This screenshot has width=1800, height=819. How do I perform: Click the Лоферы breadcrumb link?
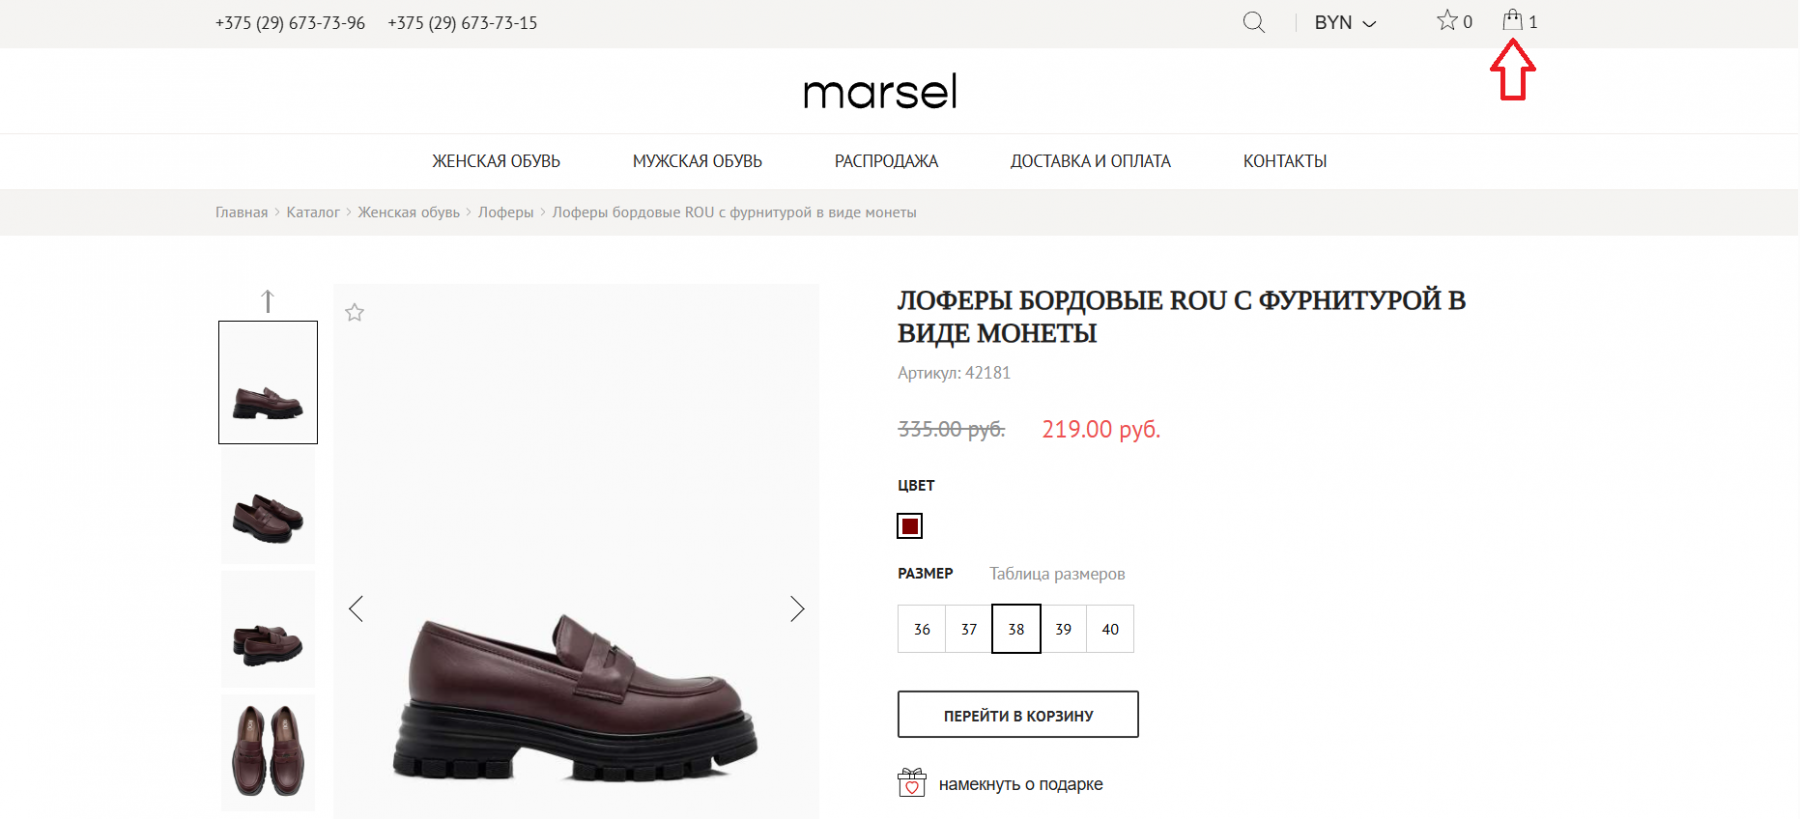[x=506, y=212]
